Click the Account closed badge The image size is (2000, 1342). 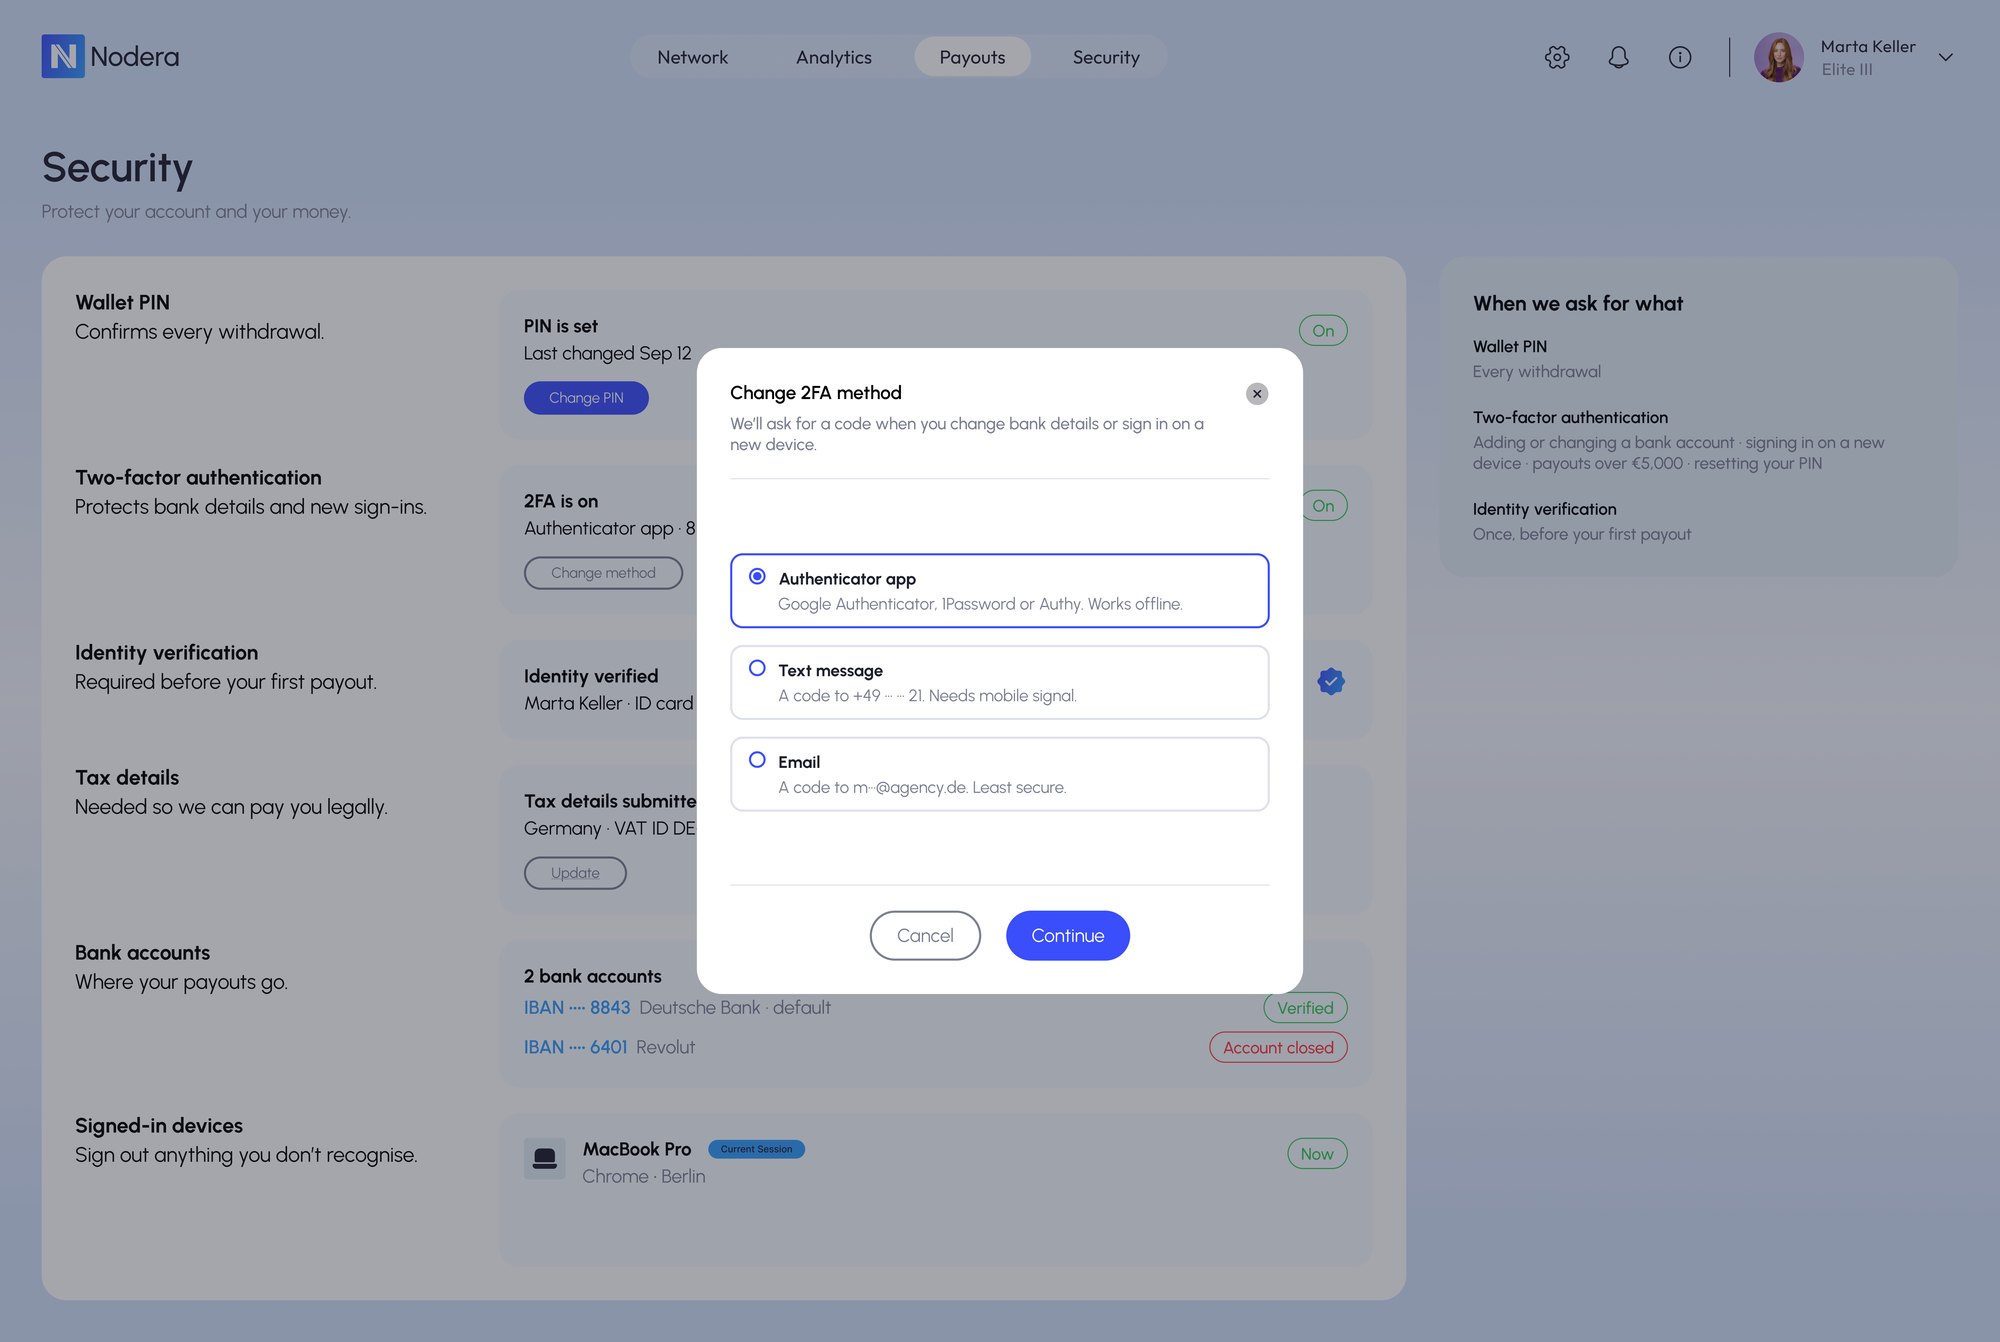pos(1278,1047)
